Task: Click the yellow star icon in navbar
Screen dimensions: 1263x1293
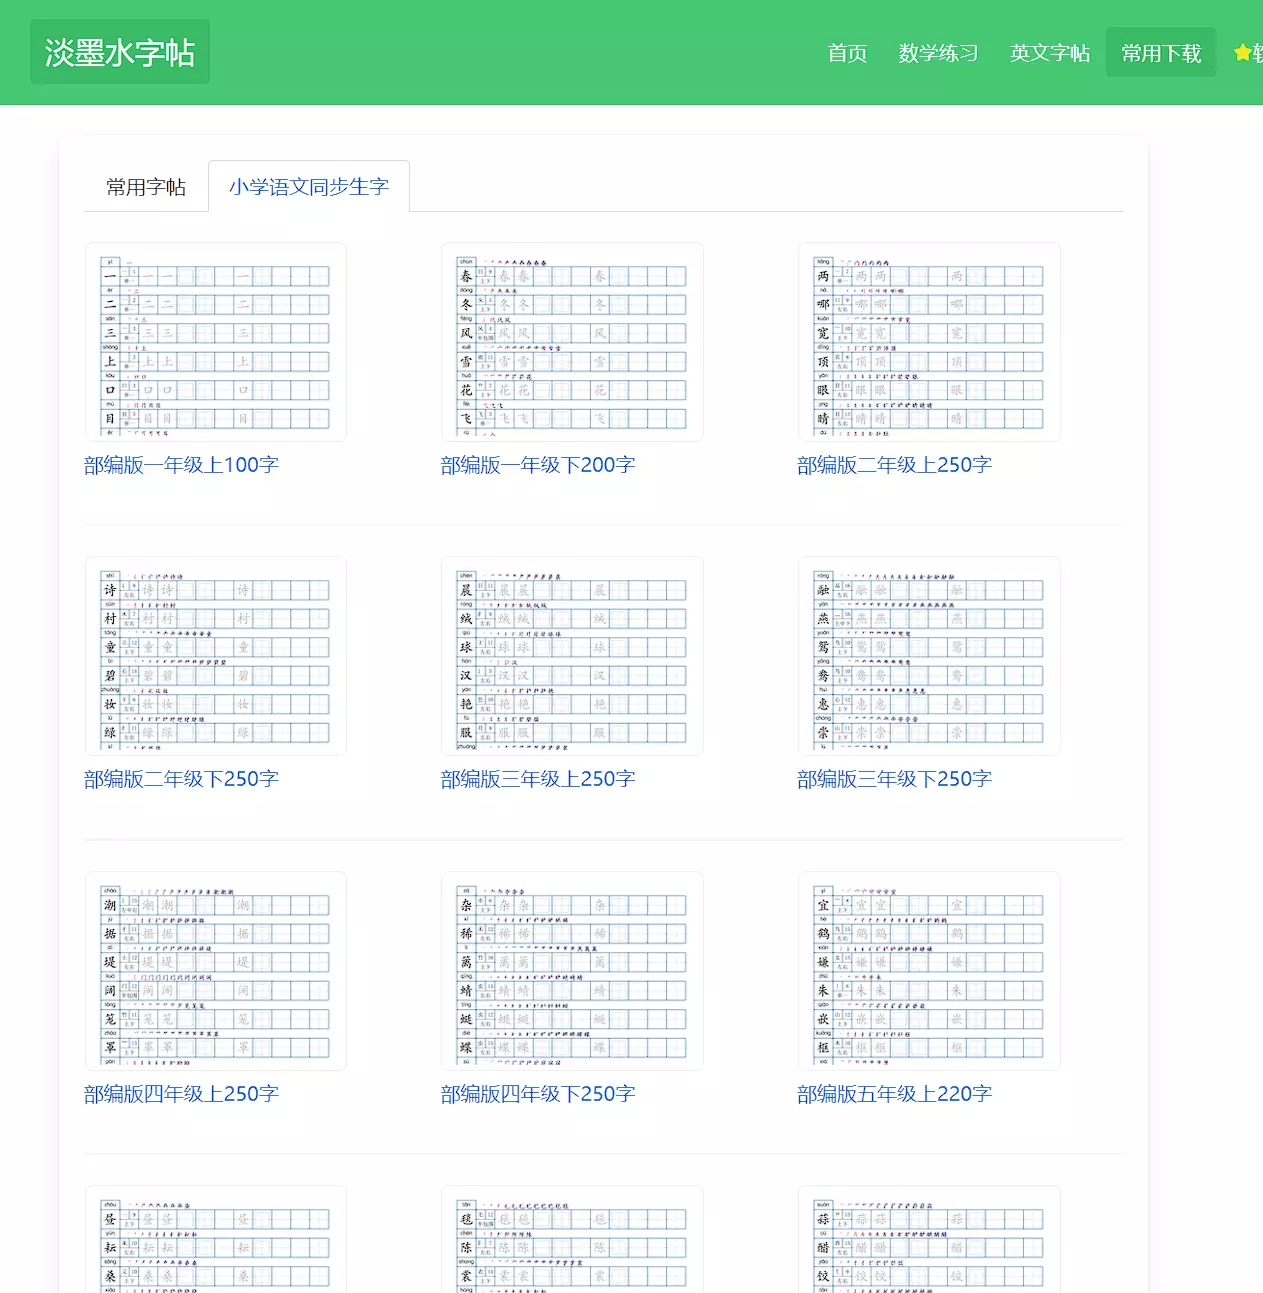Action: pos(1242,53)
